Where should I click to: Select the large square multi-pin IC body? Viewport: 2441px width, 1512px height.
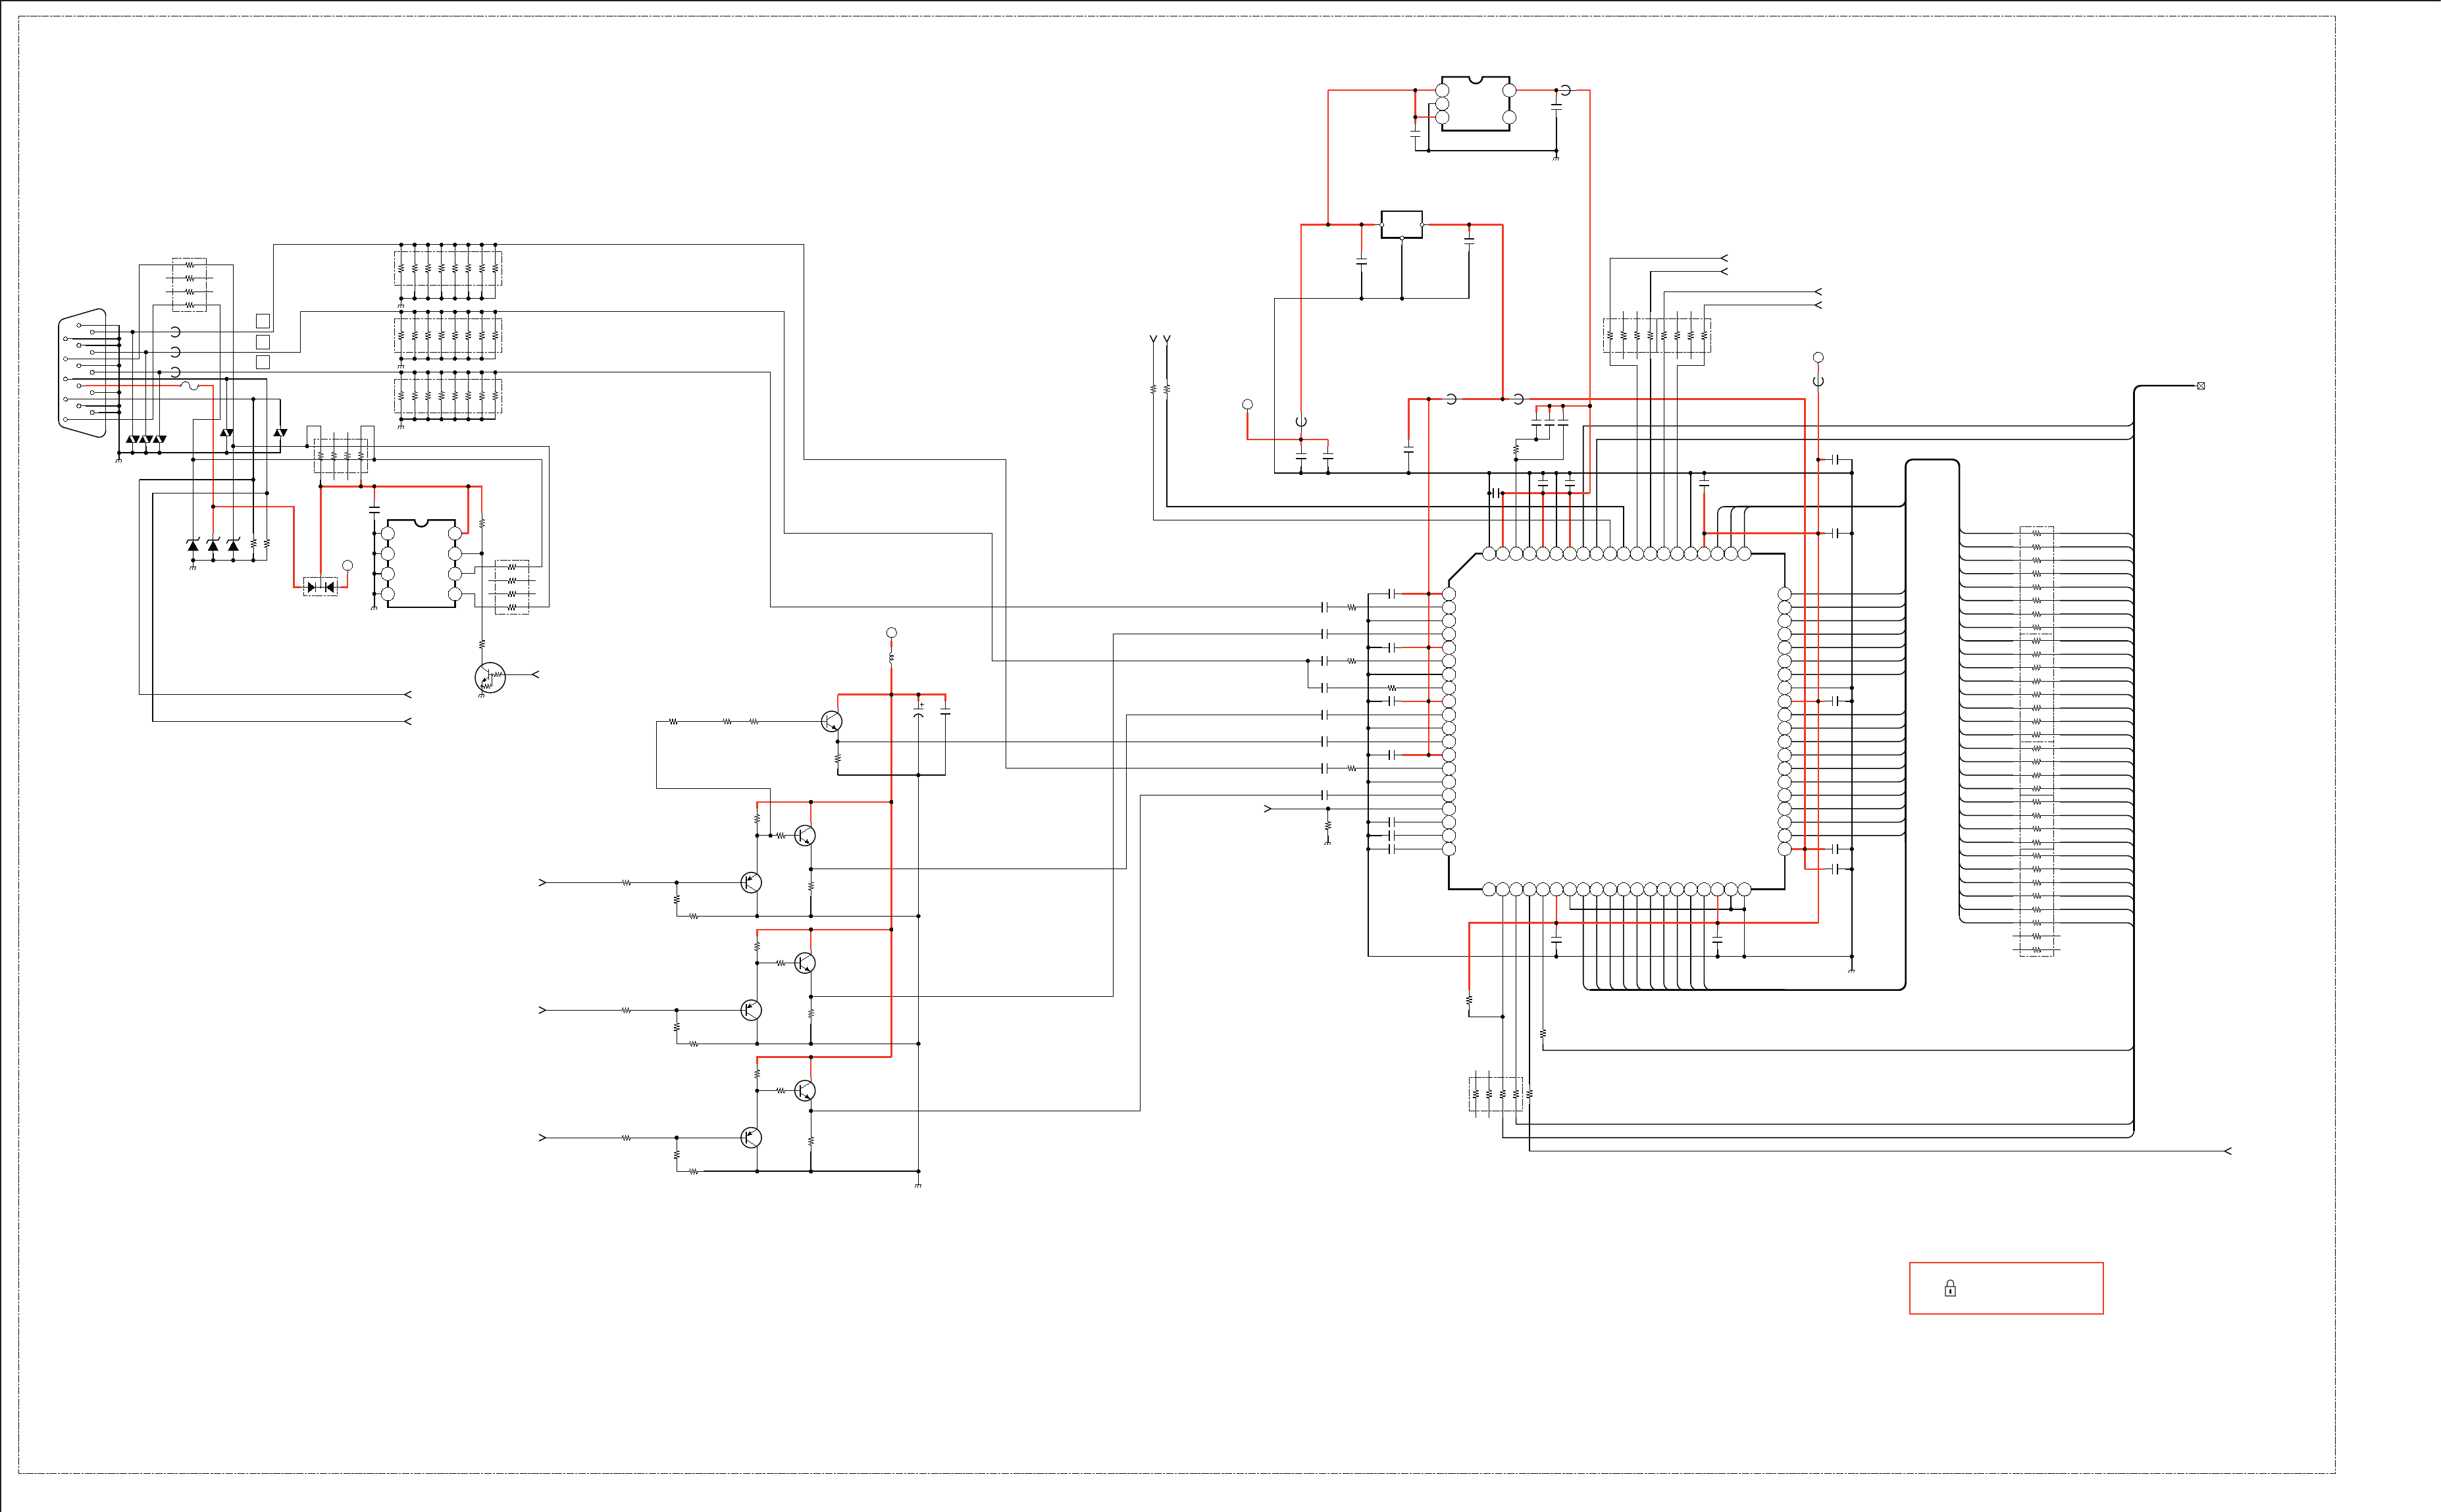tap(1616, 721)
